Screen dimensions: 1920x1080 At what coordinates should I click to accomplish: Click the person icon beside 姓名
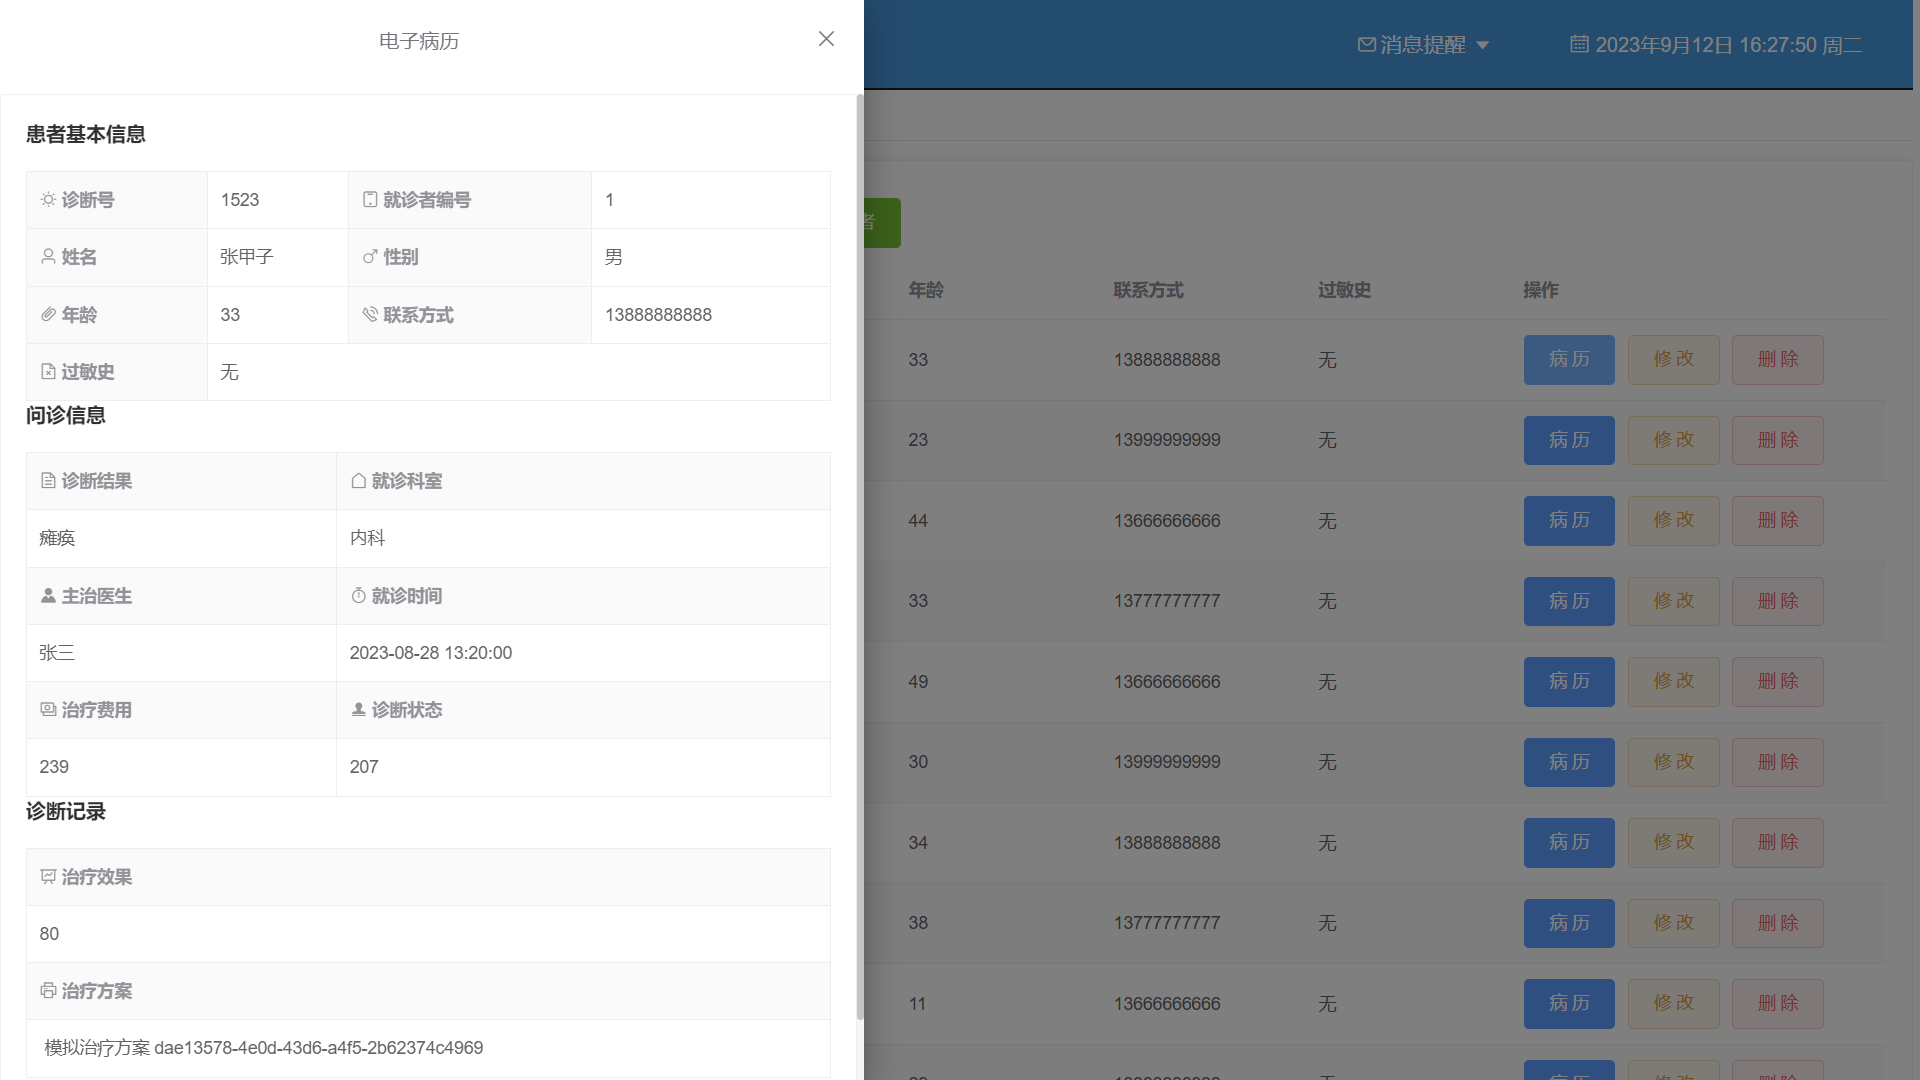48,257
